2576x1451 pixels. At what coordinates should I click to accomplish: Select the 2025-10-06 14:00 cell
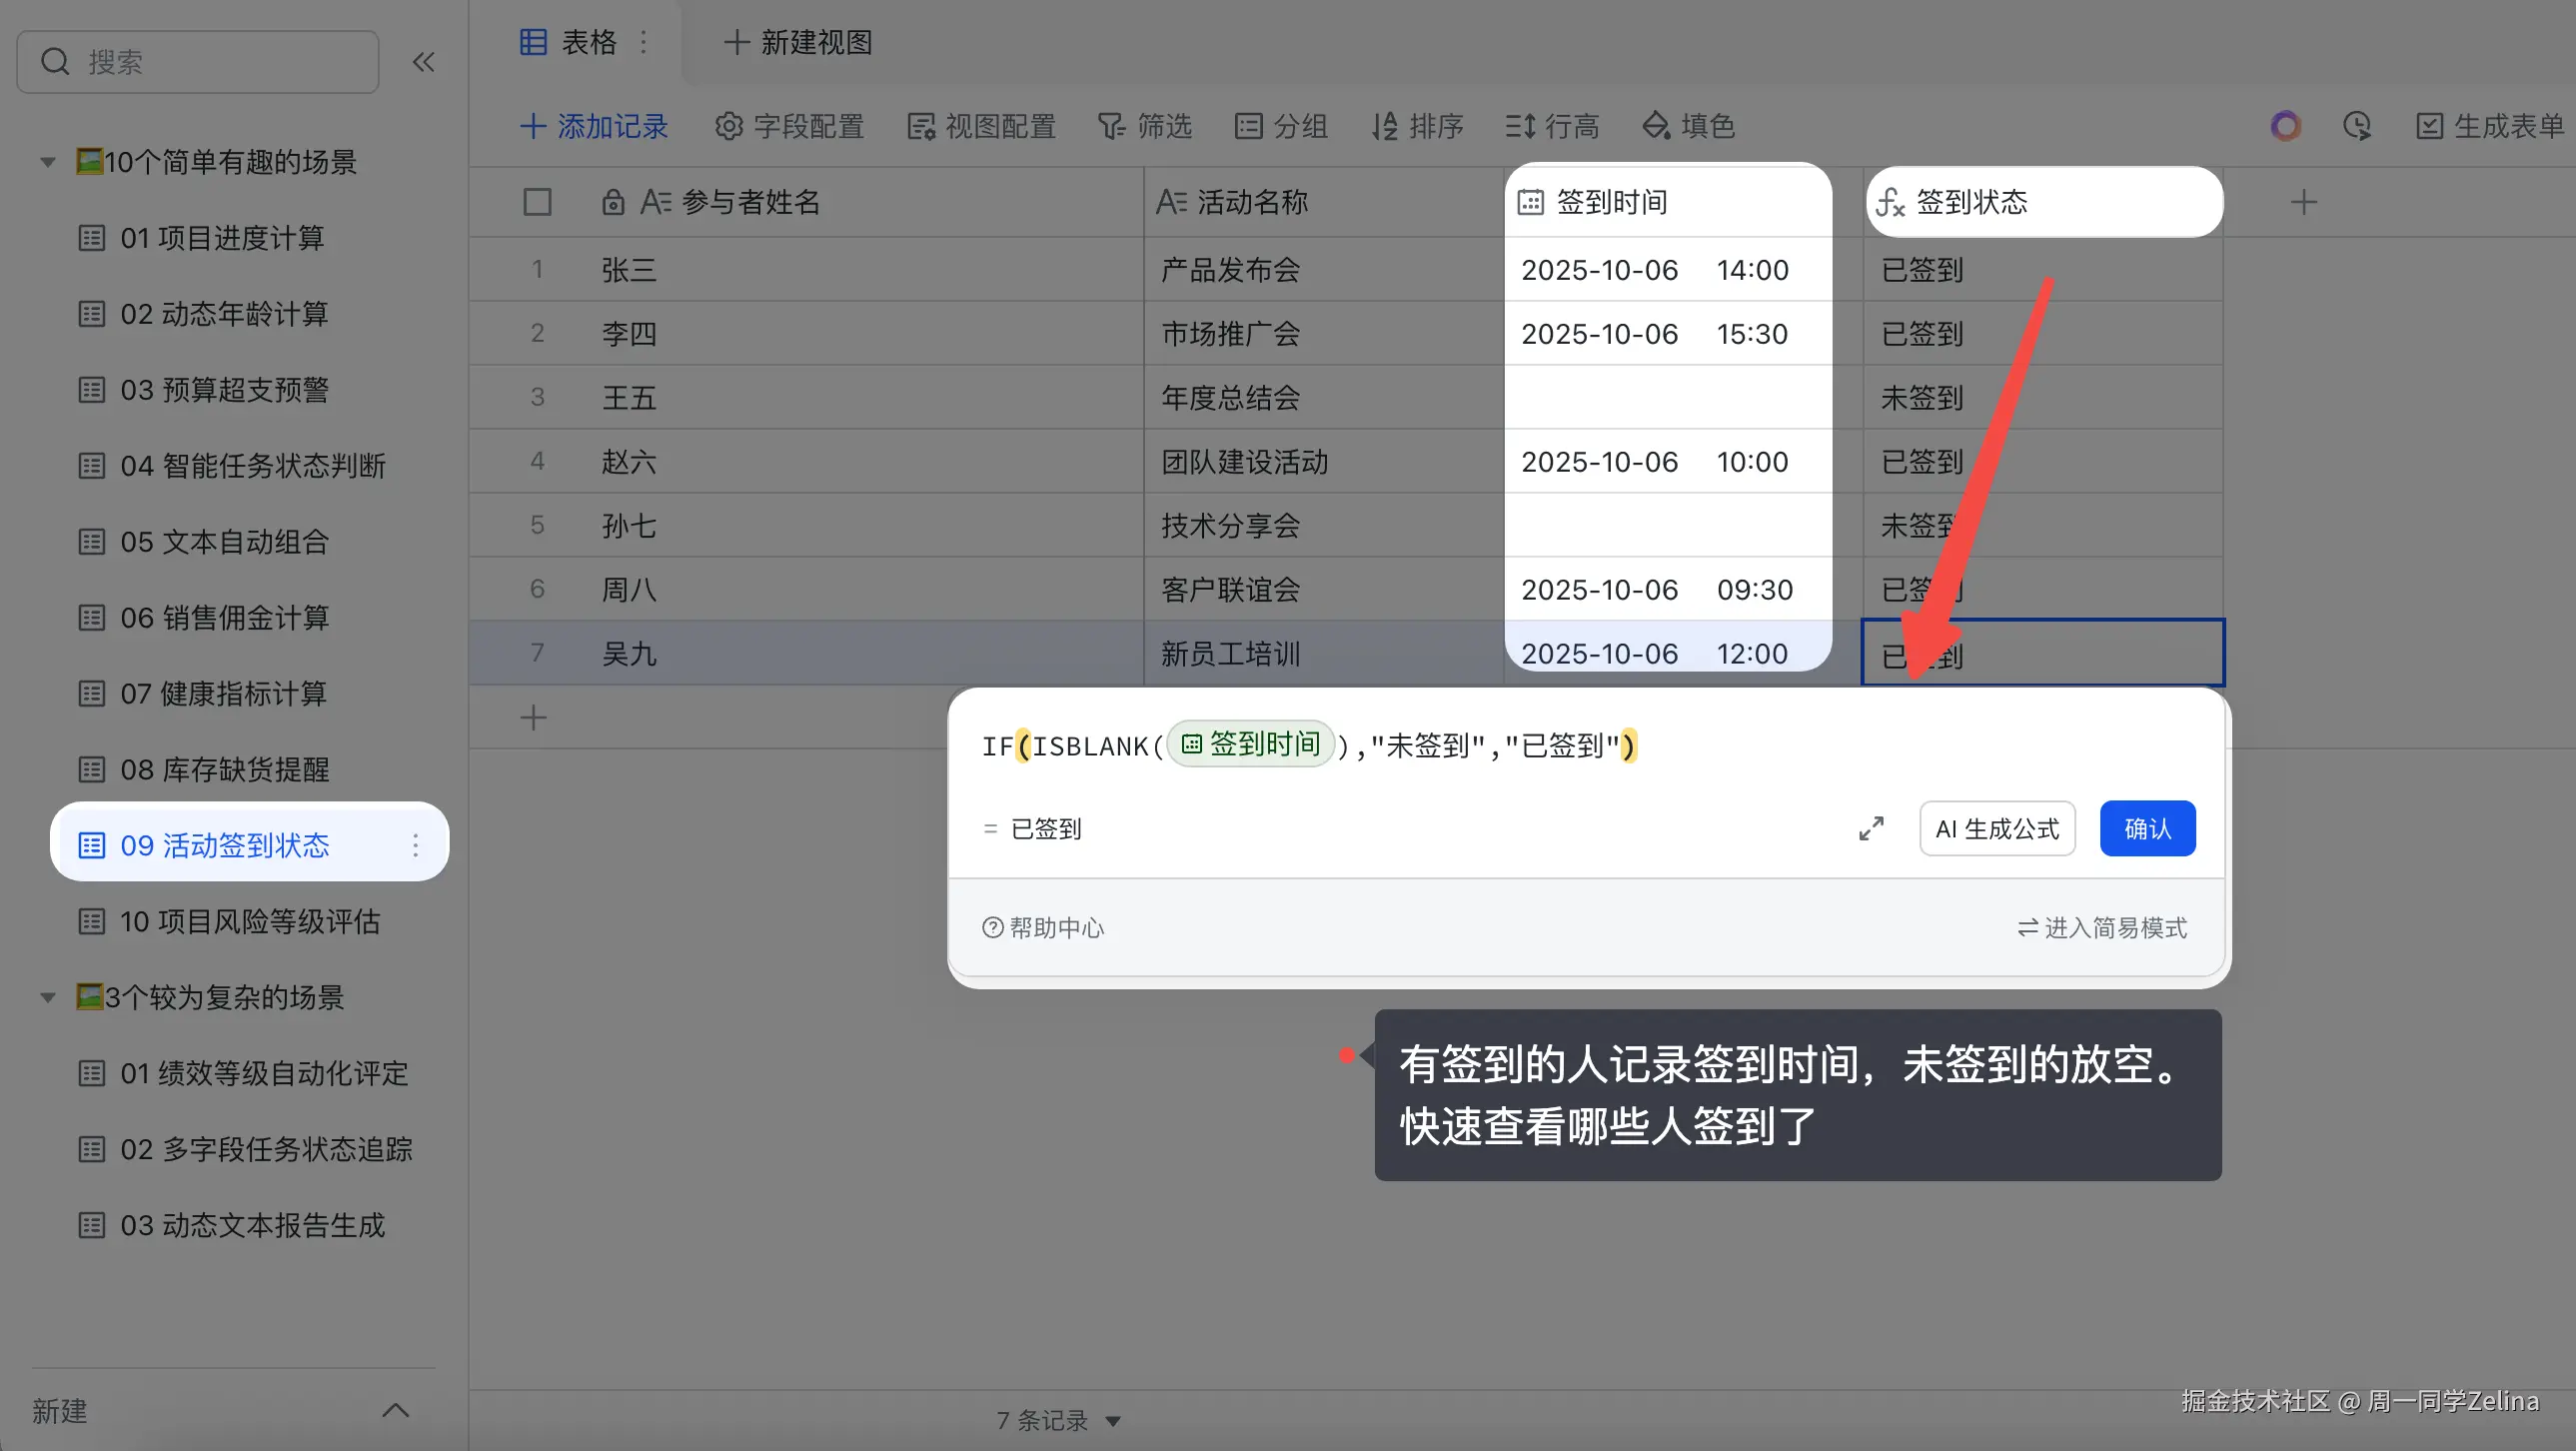click(x=1668, y=270)
